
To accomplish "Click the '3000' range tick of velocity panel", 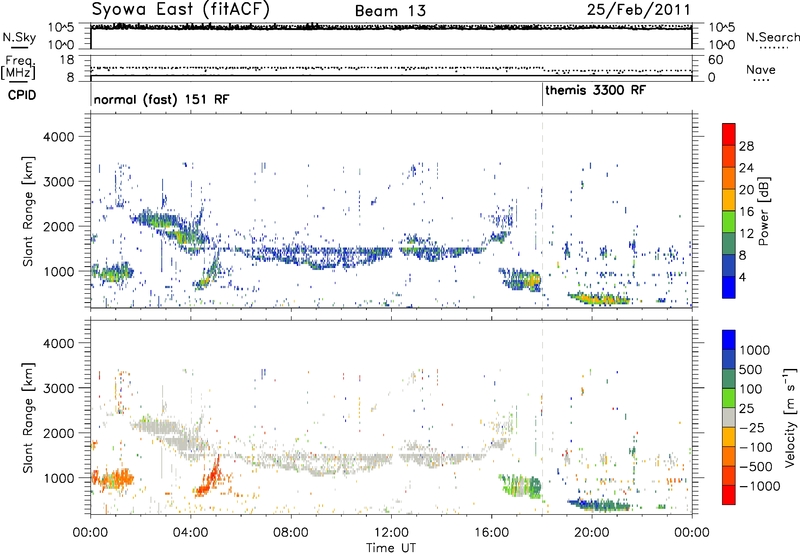I will click(58, 388).
